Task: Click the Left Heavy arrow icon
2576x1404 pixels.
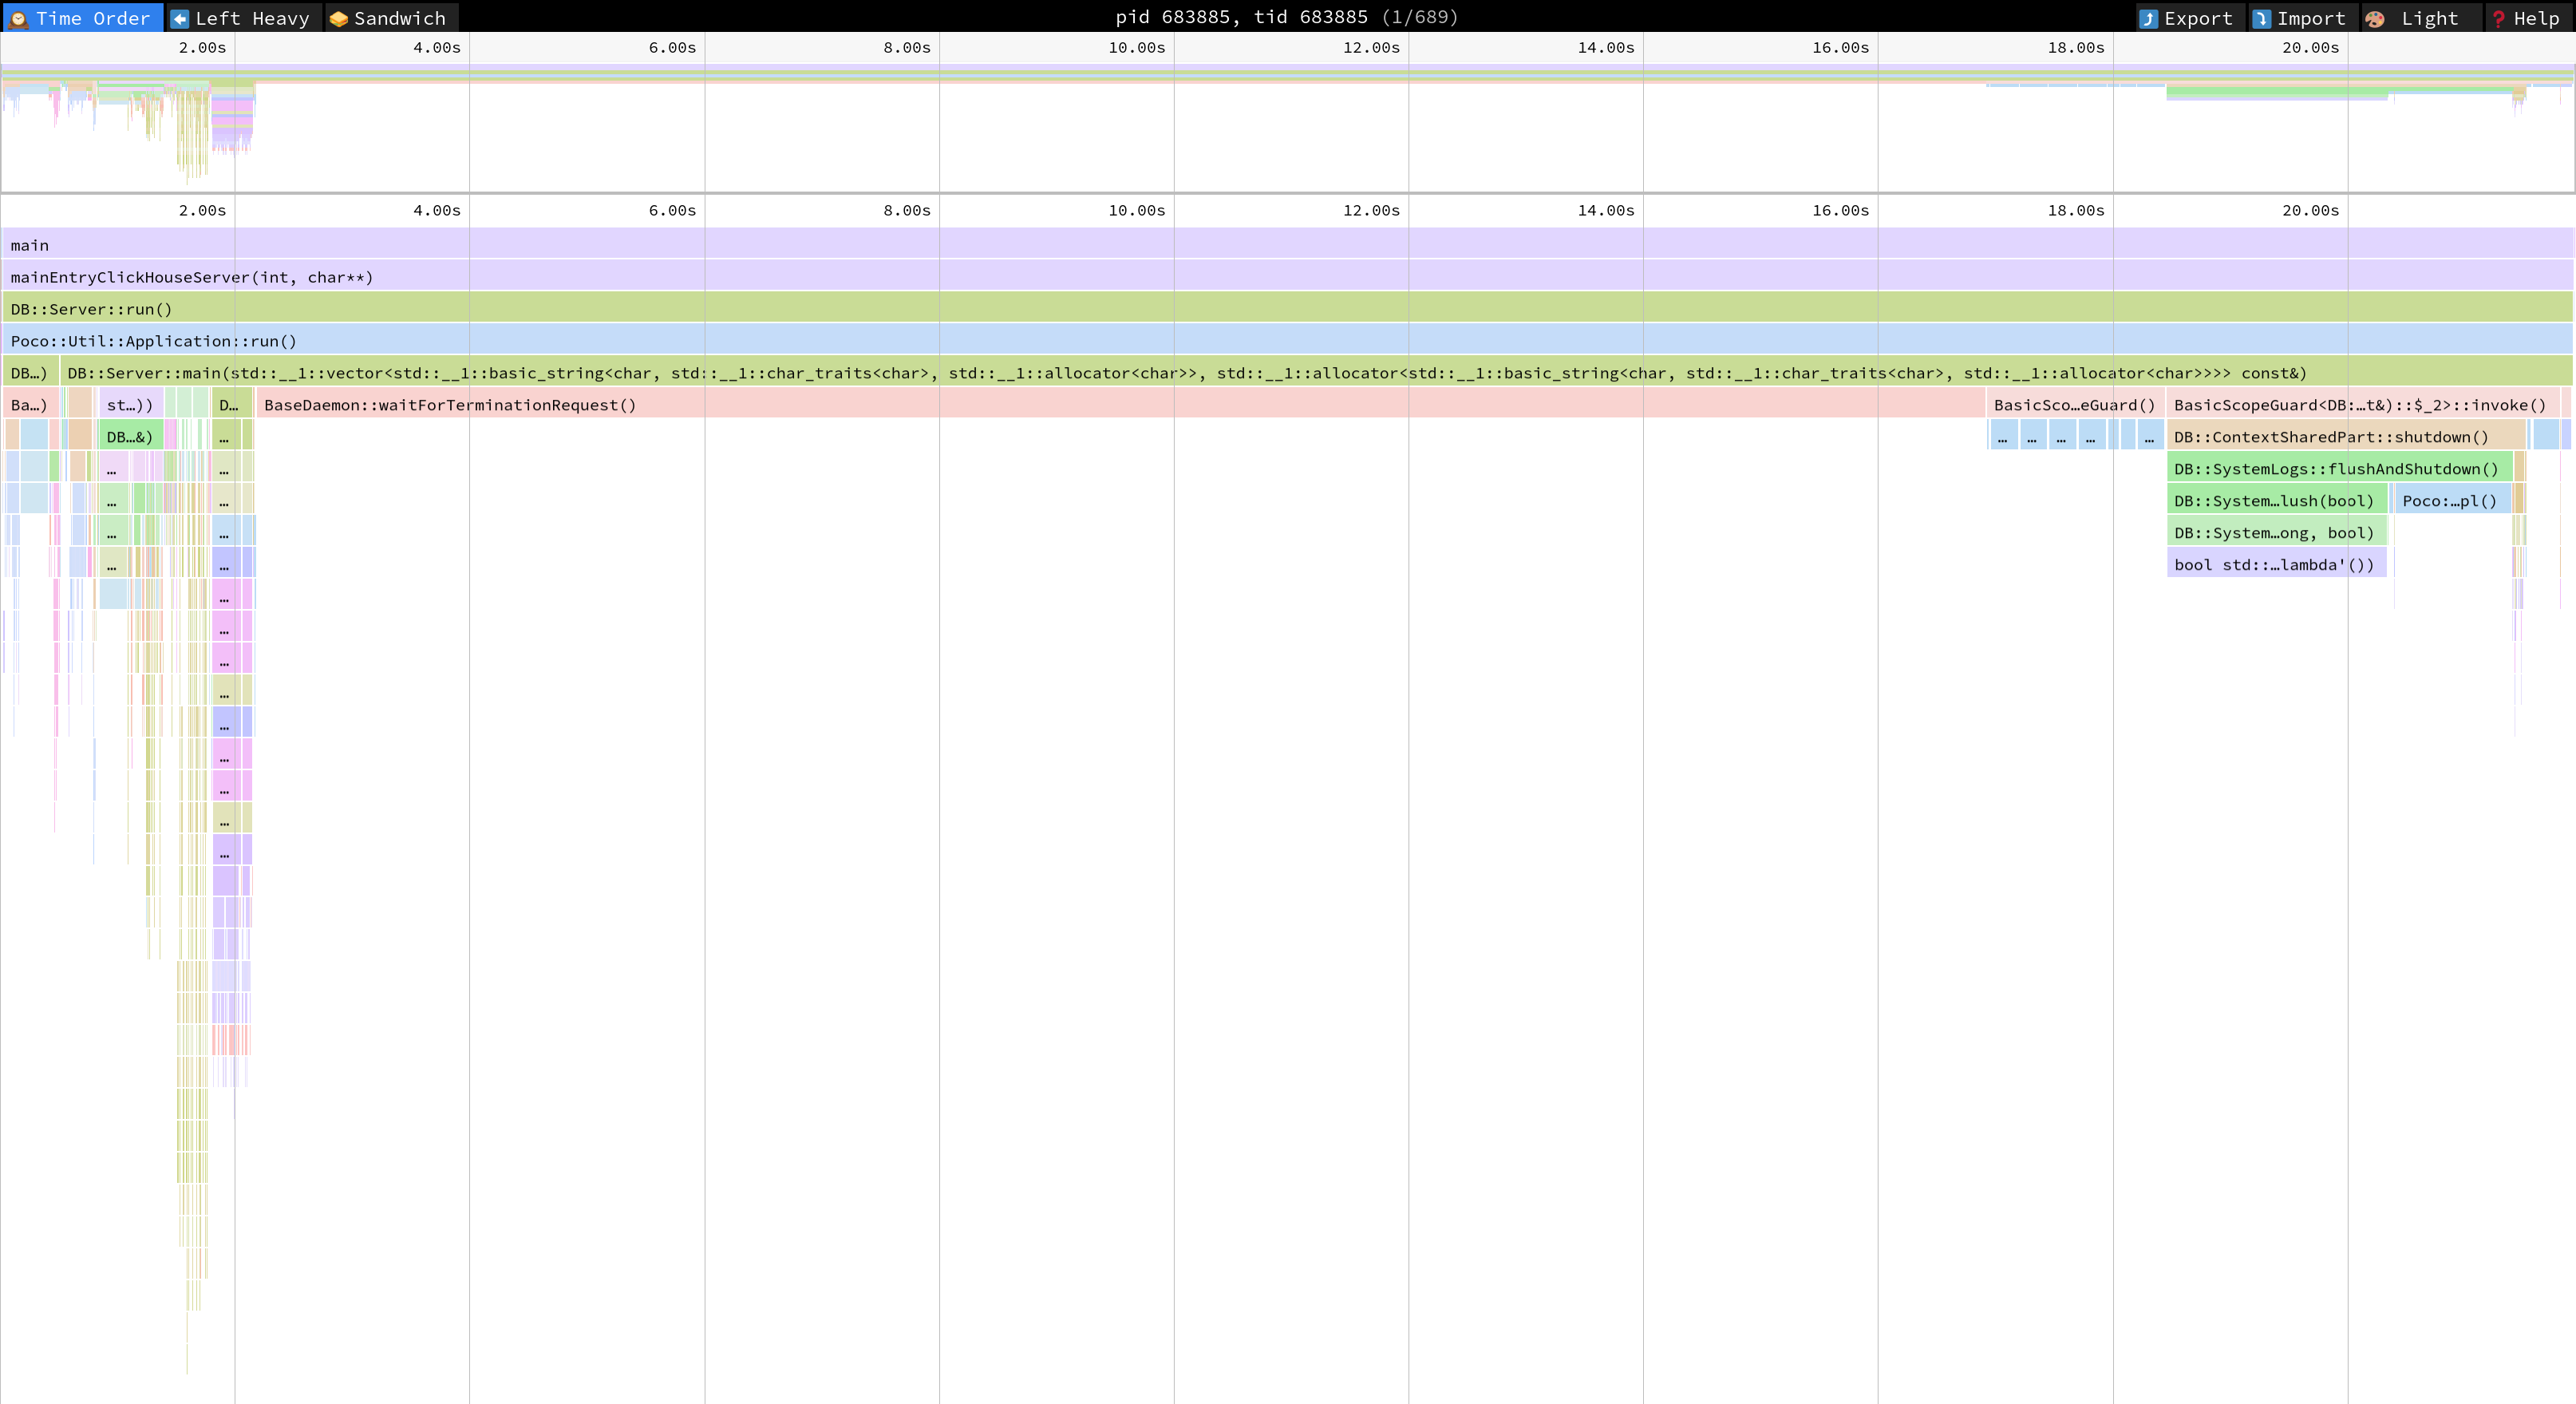Action: point(180,18)
